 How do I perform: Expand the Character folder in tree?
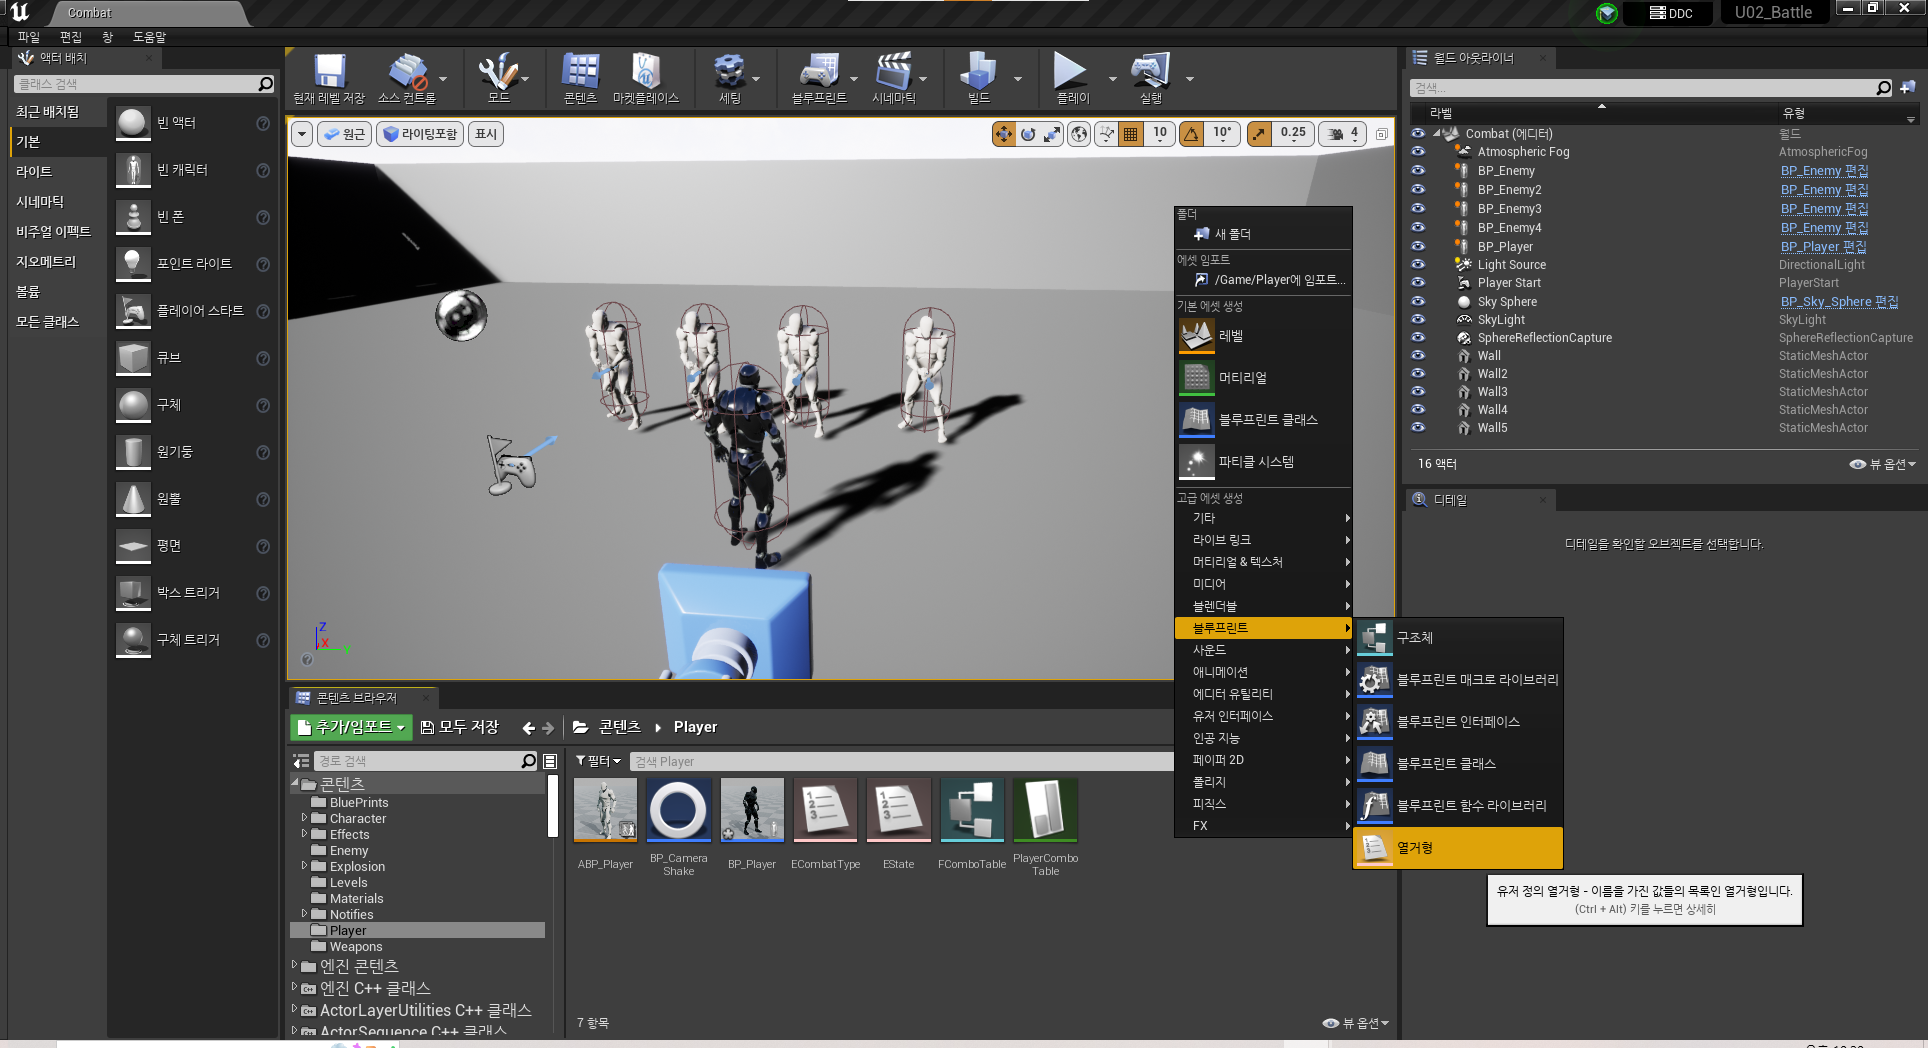[304, 818]
